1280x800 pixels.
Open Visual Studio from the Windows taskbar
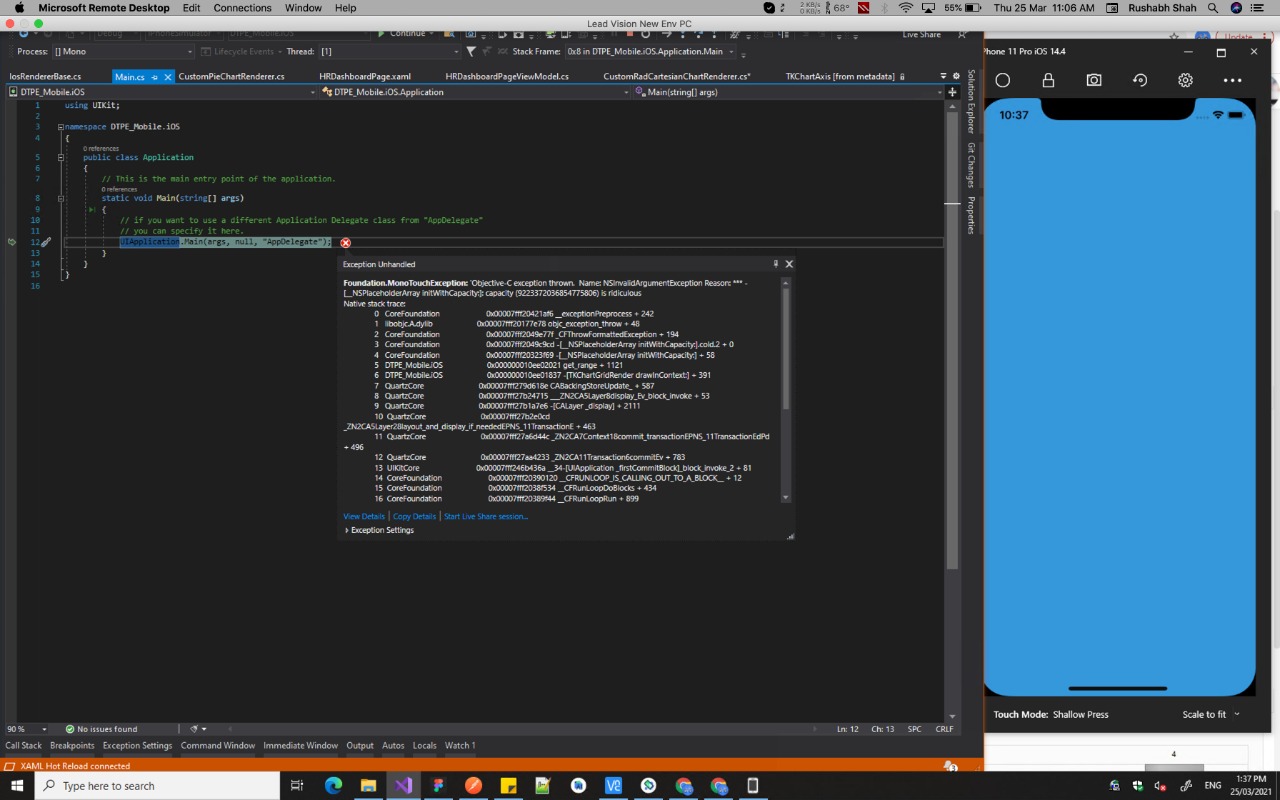point(403,786)
